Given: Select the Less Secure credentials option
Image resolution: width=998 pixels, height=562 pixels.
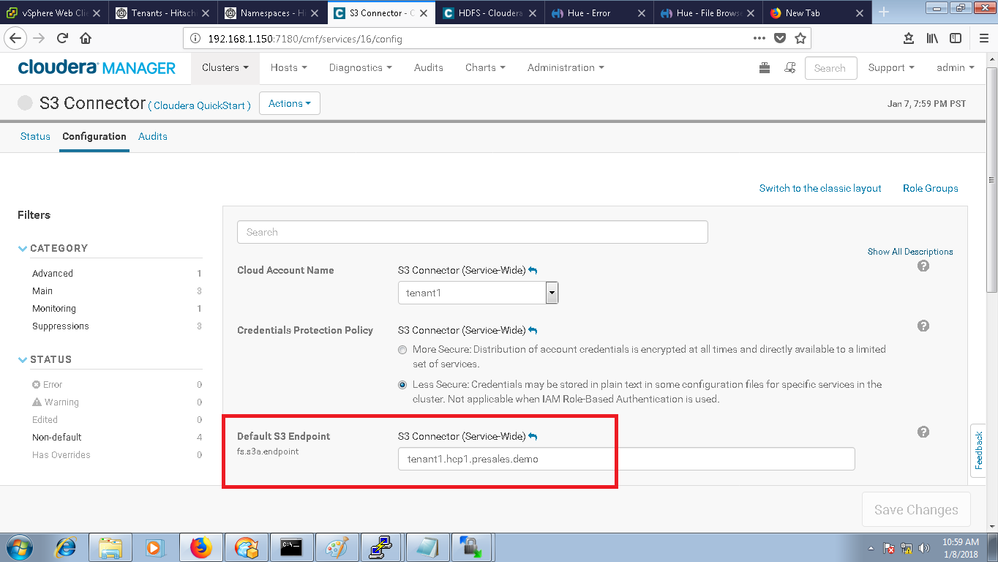Looking at the screenshot, I should (402, 384).
